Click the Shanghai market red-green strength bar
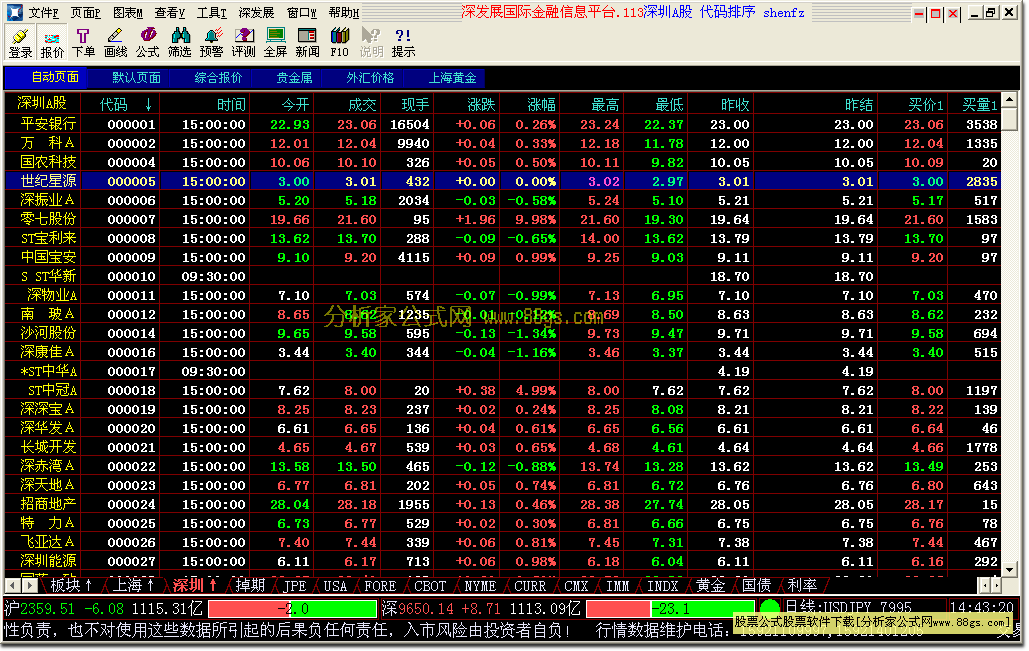This screenshot has width=1029, height=651. pos(292,608)
